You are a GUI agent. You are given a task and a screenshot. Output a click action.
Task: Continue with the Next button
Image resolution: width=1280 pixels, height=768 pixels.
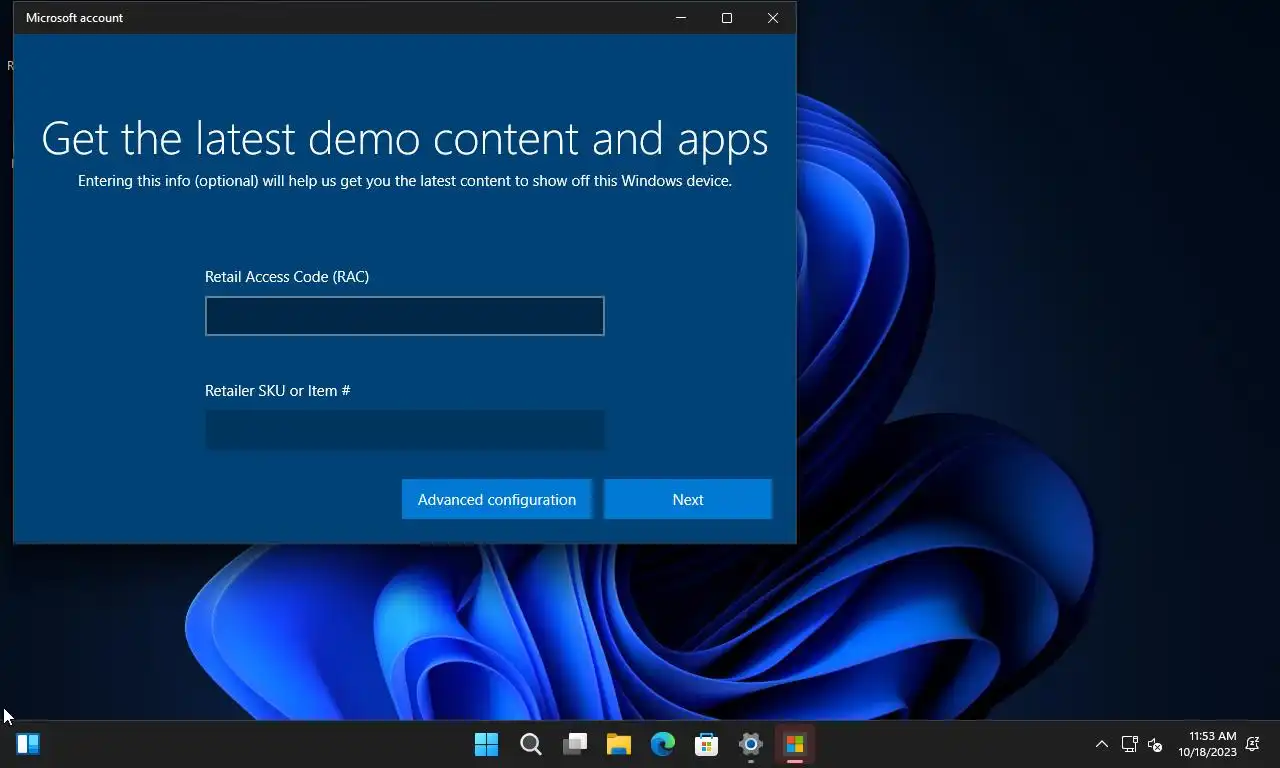(688, 499)
